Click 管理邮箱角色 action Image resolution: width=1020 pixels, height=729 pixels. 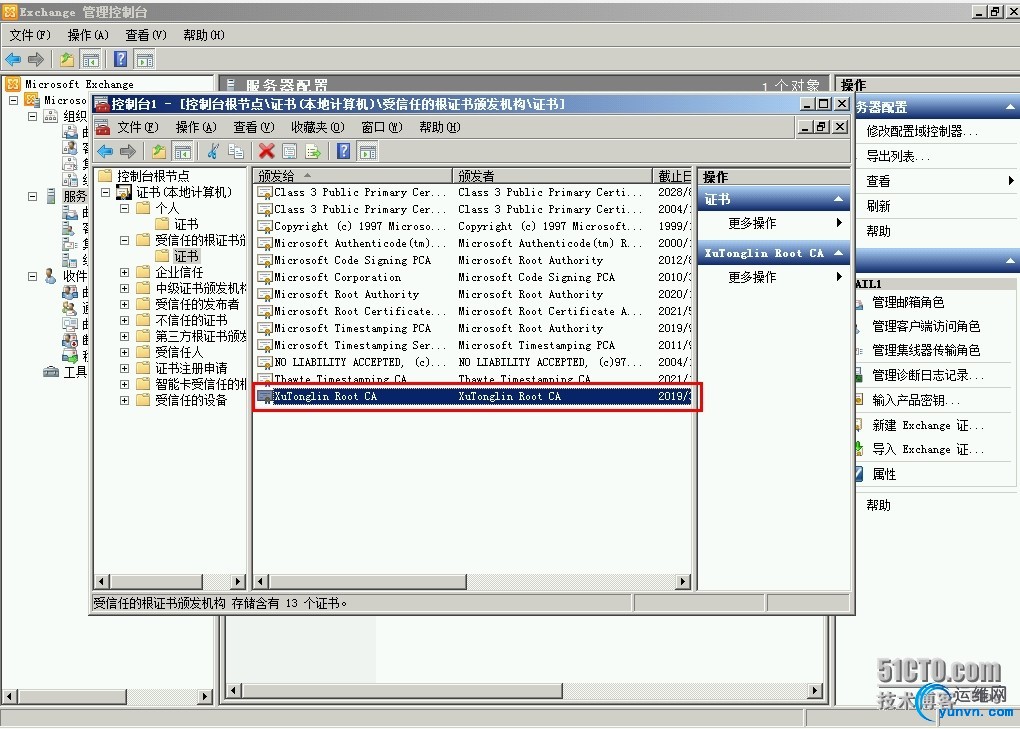(908, 302)
